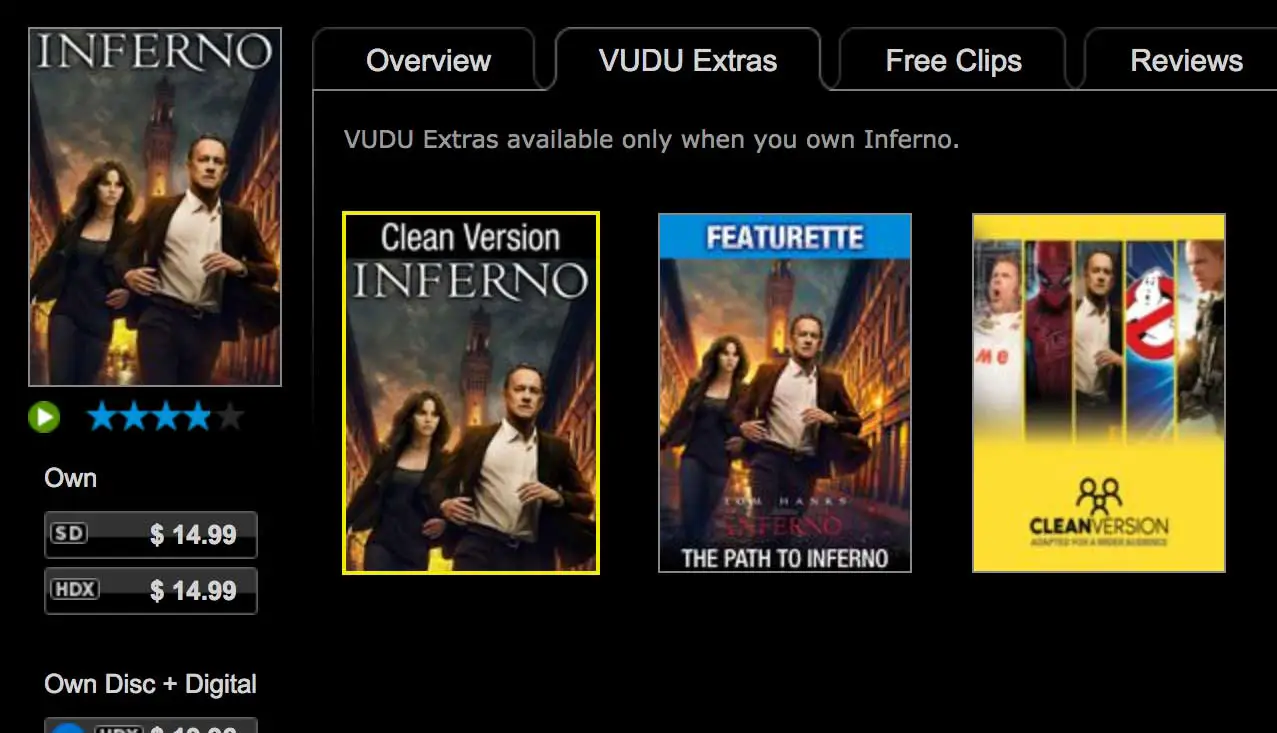Buy the SD version for $14.99
This screenshot has height=733, width=1277.
pos(151,535)
